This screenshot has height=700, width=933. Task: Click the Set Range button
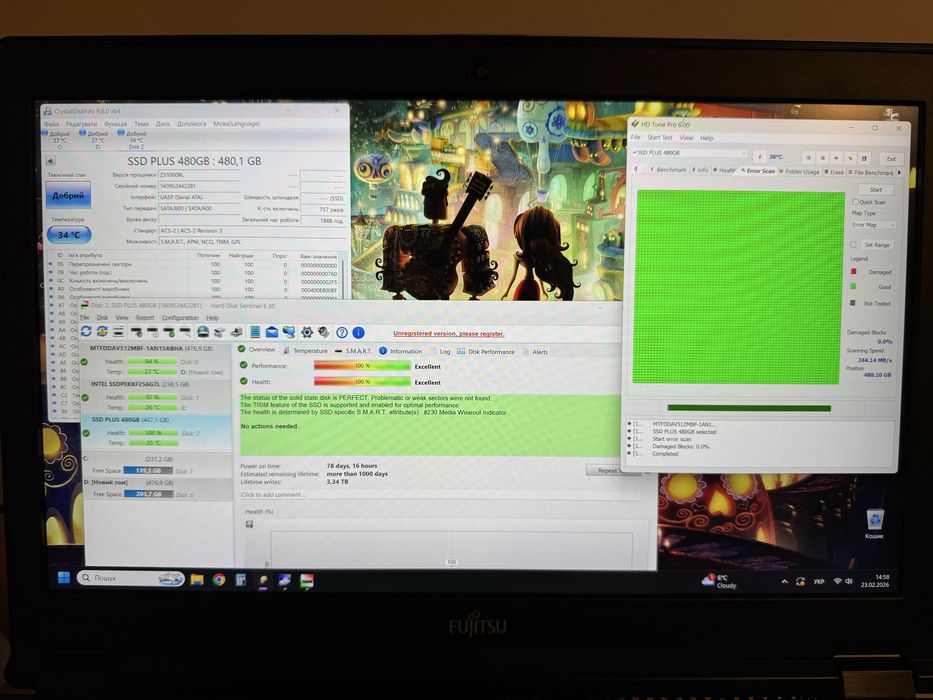pos(876,245)
